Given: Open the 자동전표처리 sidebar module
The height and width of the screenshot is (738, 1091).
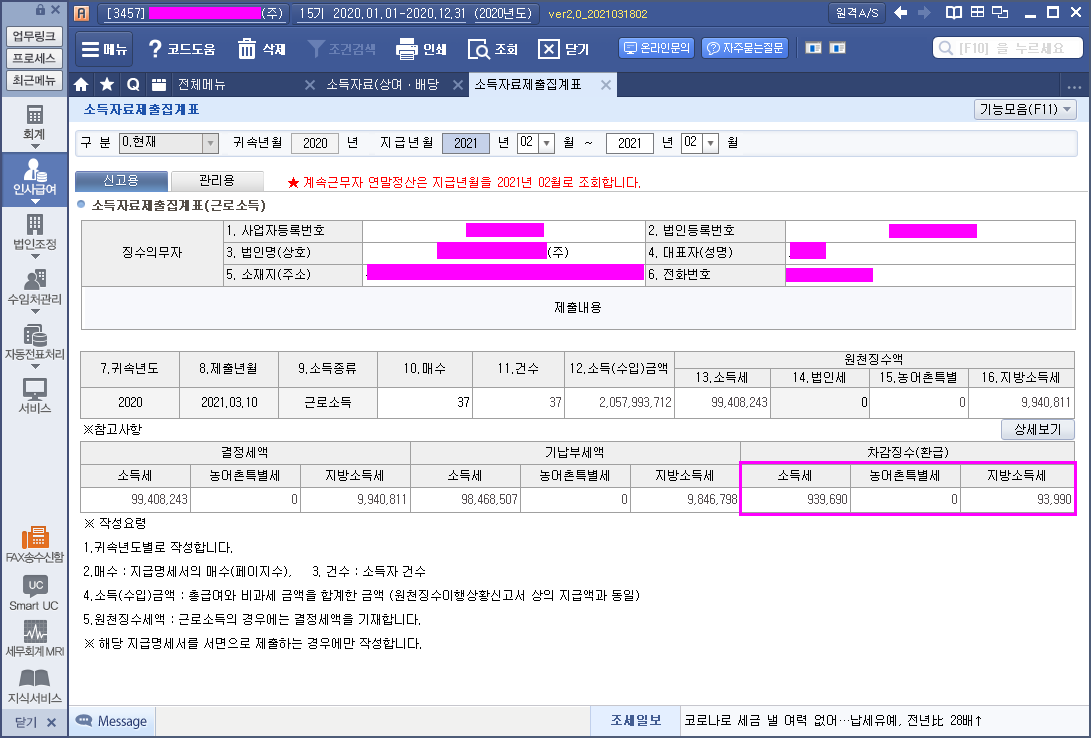Looking at the screenshot, I should [x=34, y=345].
